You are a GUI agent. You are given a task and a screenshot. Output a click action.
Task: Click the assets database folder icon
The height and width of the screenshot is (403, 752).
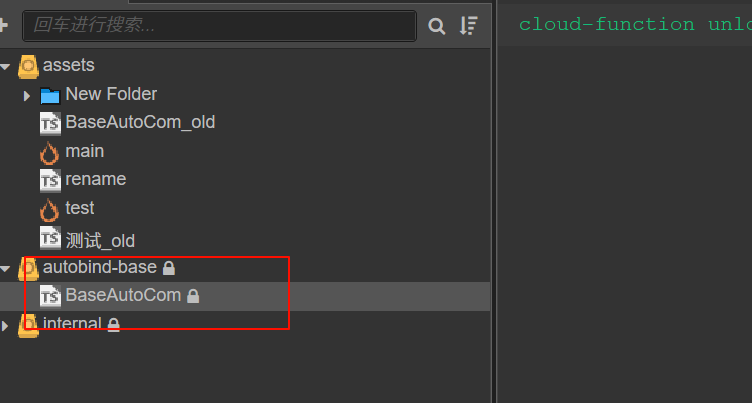coord(28,66)
